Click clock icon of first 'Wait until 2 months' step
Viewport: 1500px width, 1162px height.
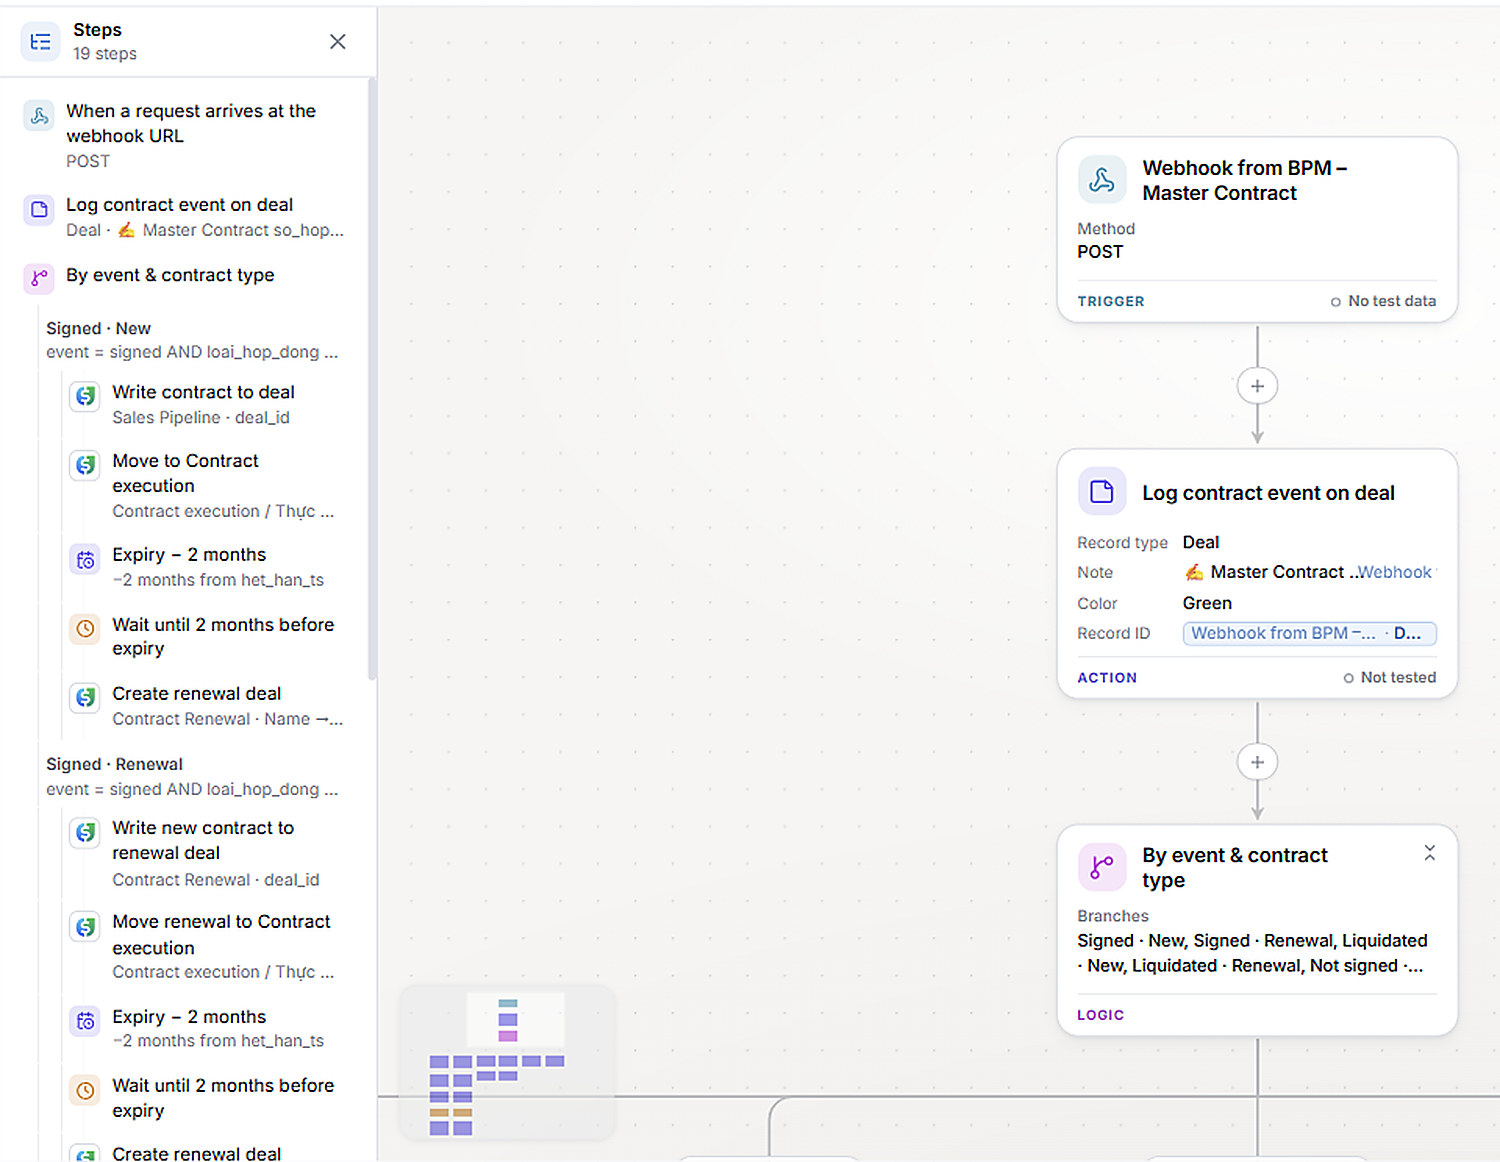pyautogui.click(x=86, y=628)
